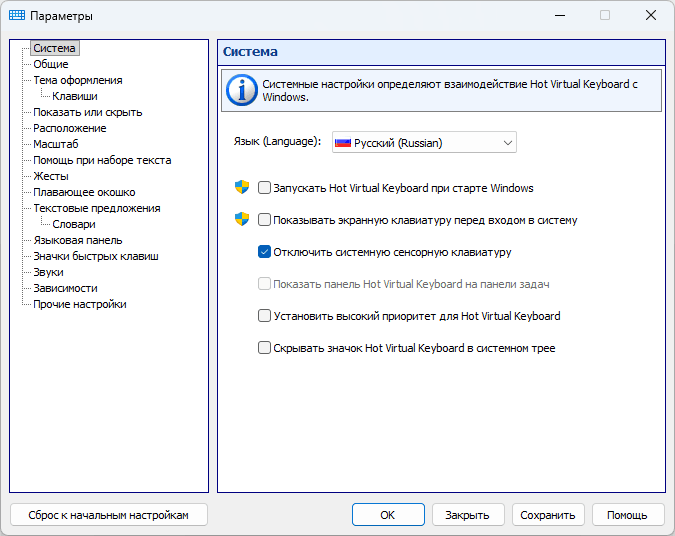Image resolution: width=675 pixels, height=536 pixels.
Task: Select Помощь при наборе текста
Action: [102, 160]
